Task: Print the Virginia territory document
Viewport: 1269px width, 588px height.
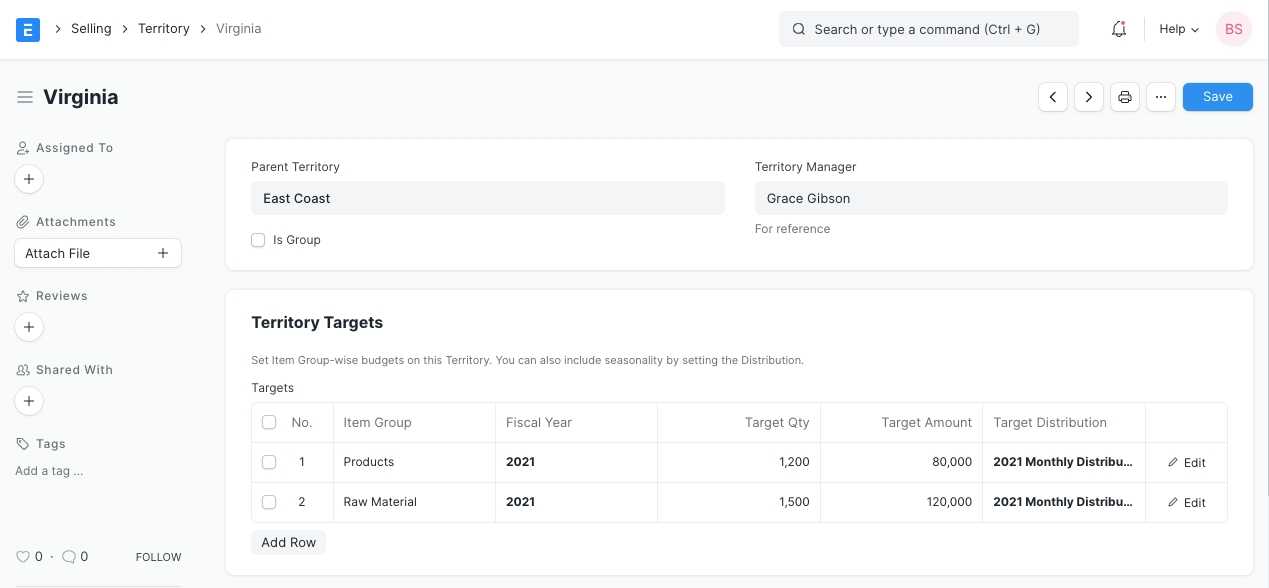Action: point(1125,97)
